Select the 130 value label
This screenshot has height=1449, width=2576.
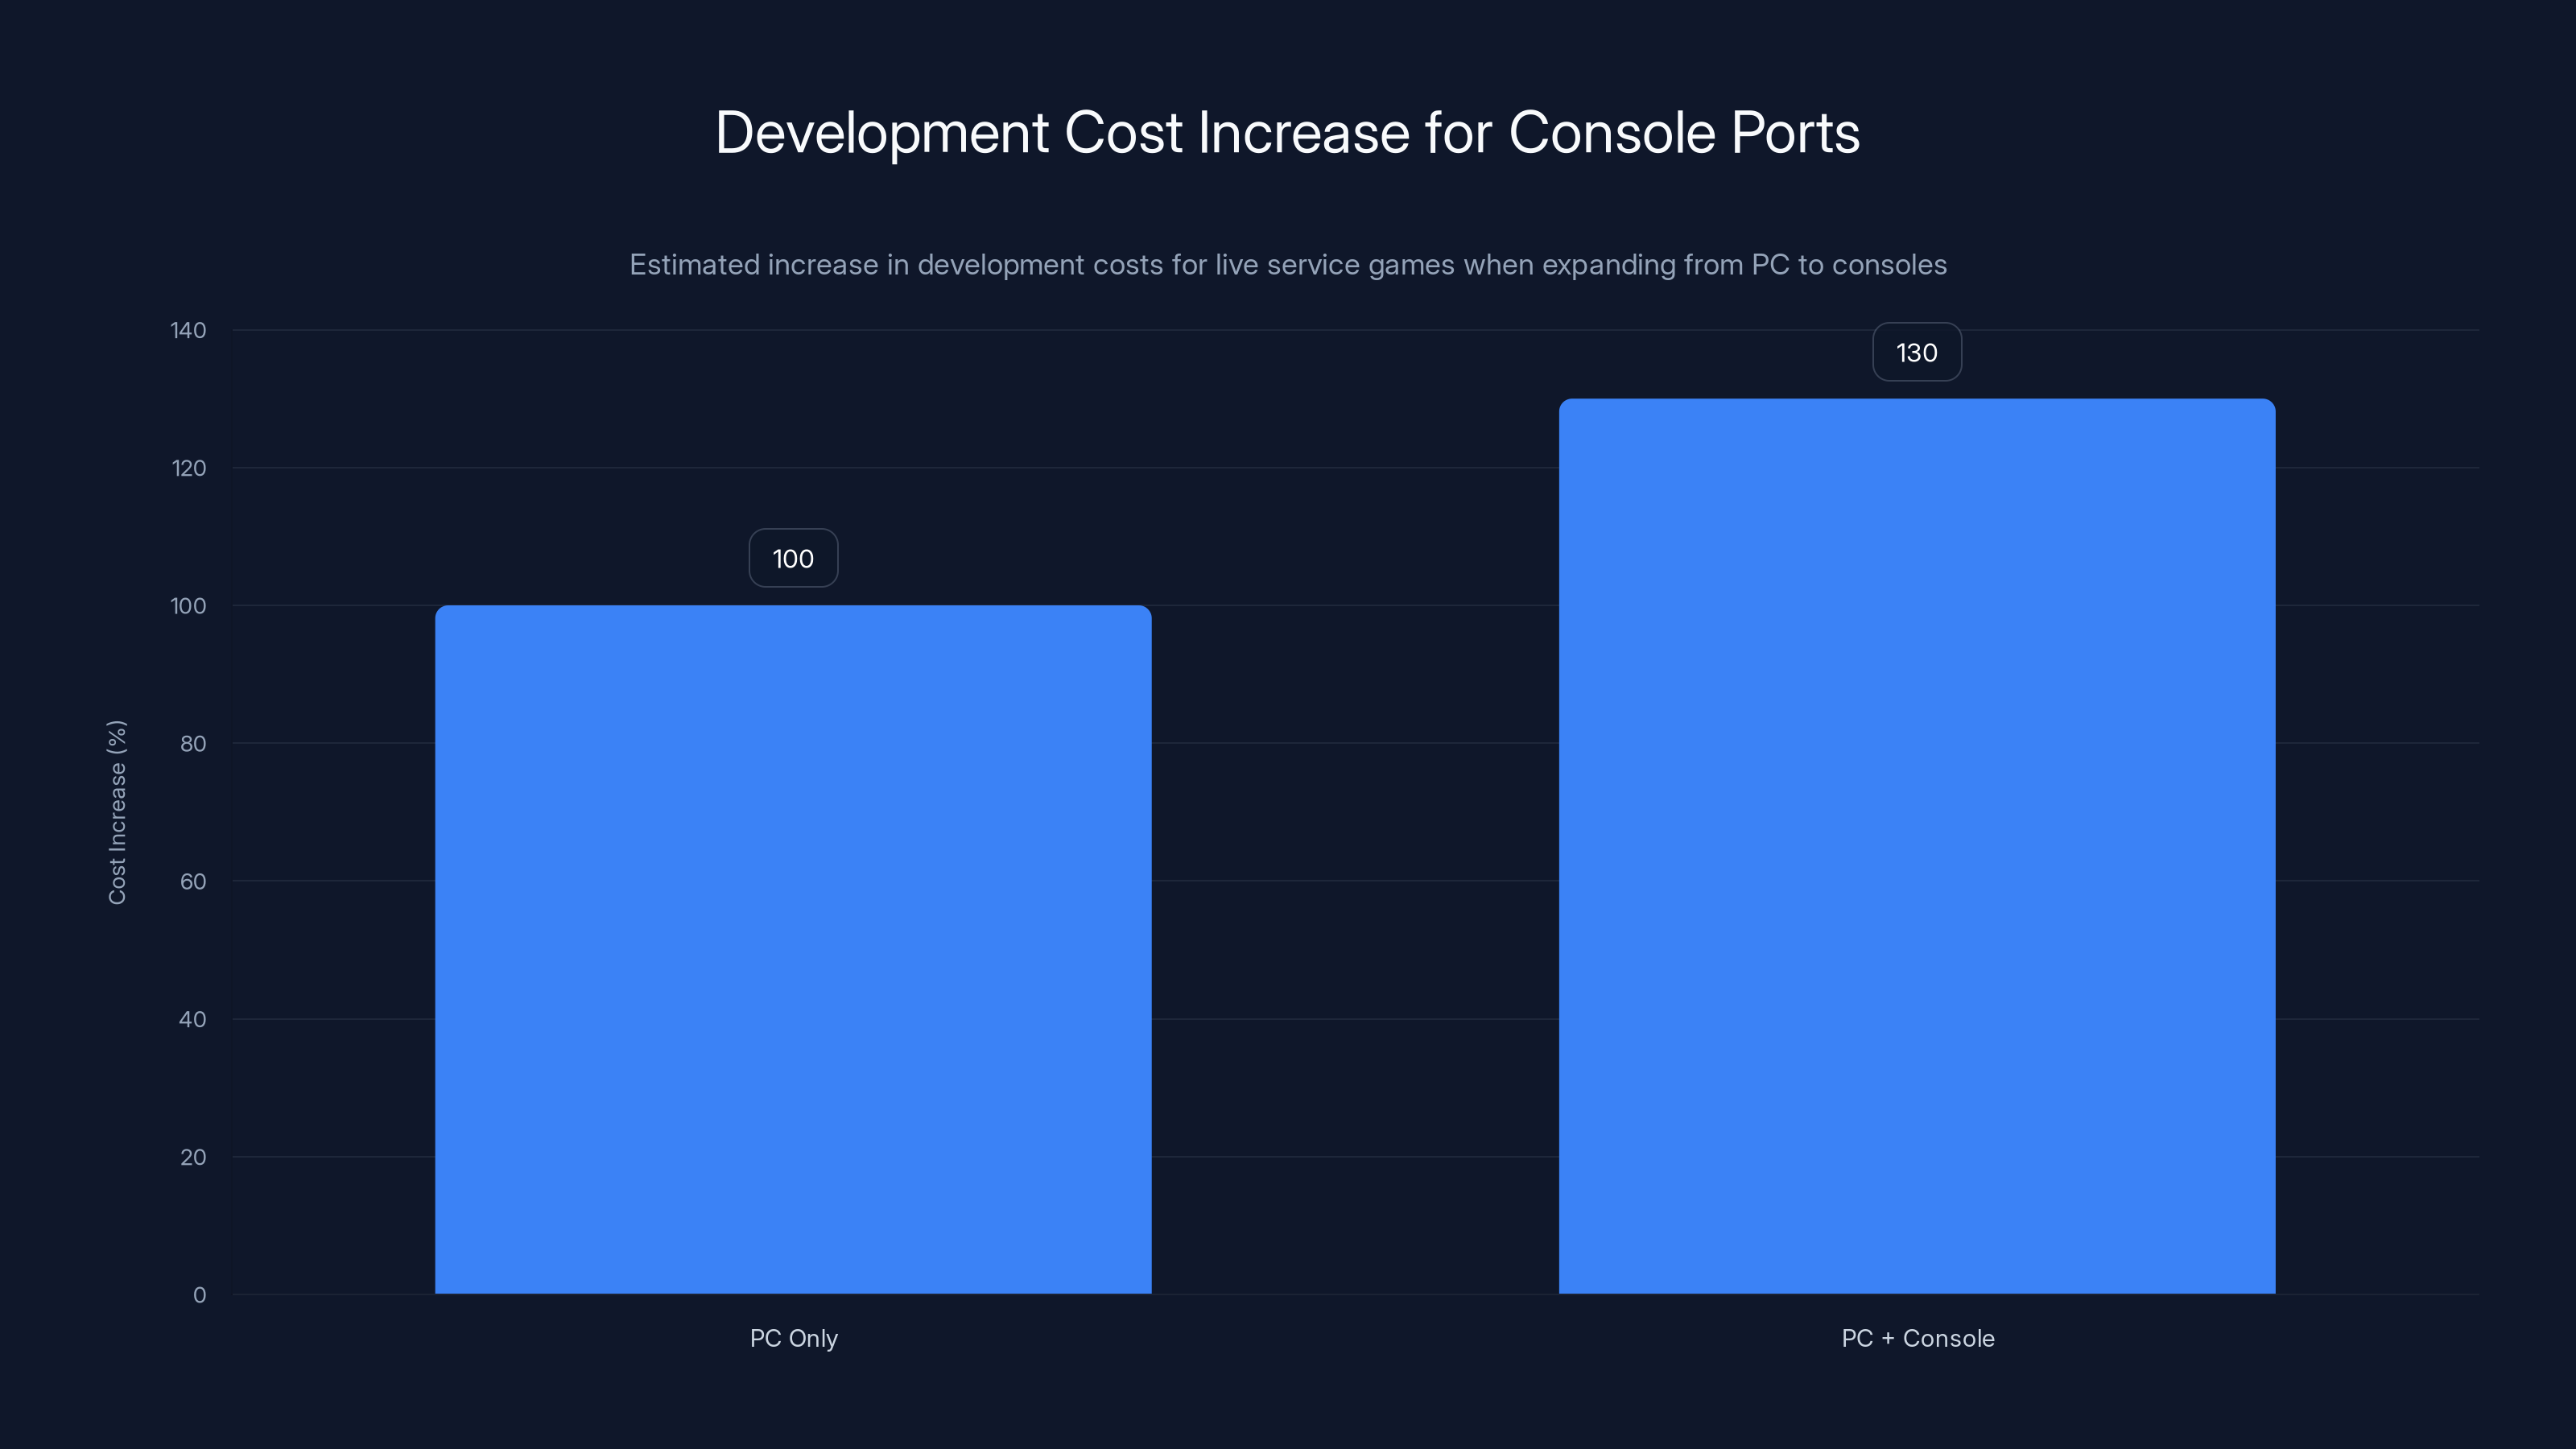coord(1916,352)
